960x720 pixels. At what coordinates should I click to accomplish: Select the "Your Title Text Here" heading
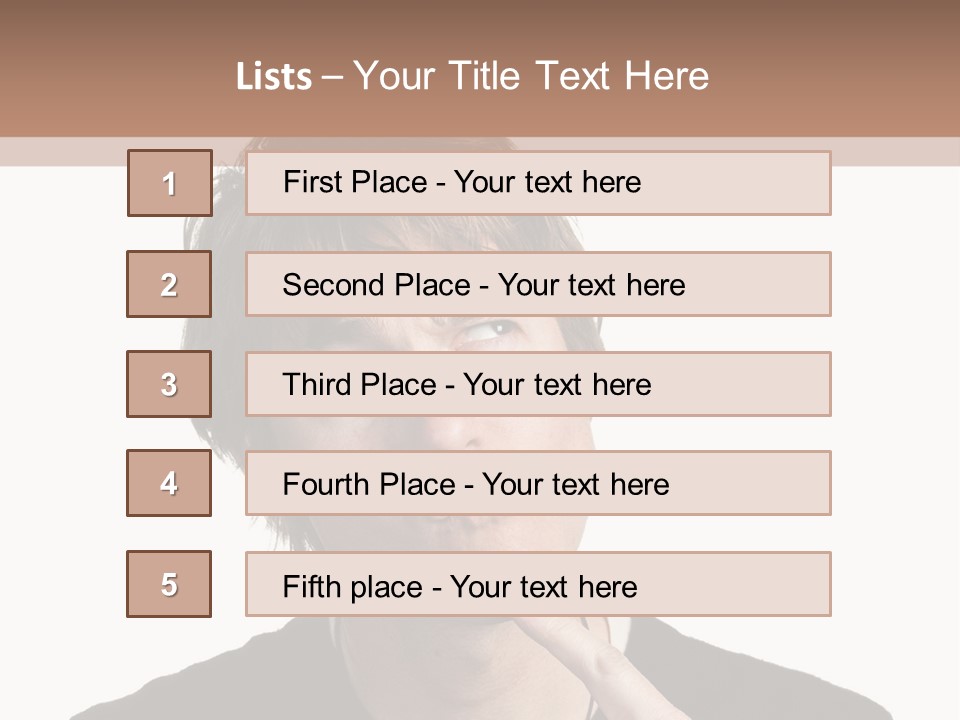click(531, 76)
